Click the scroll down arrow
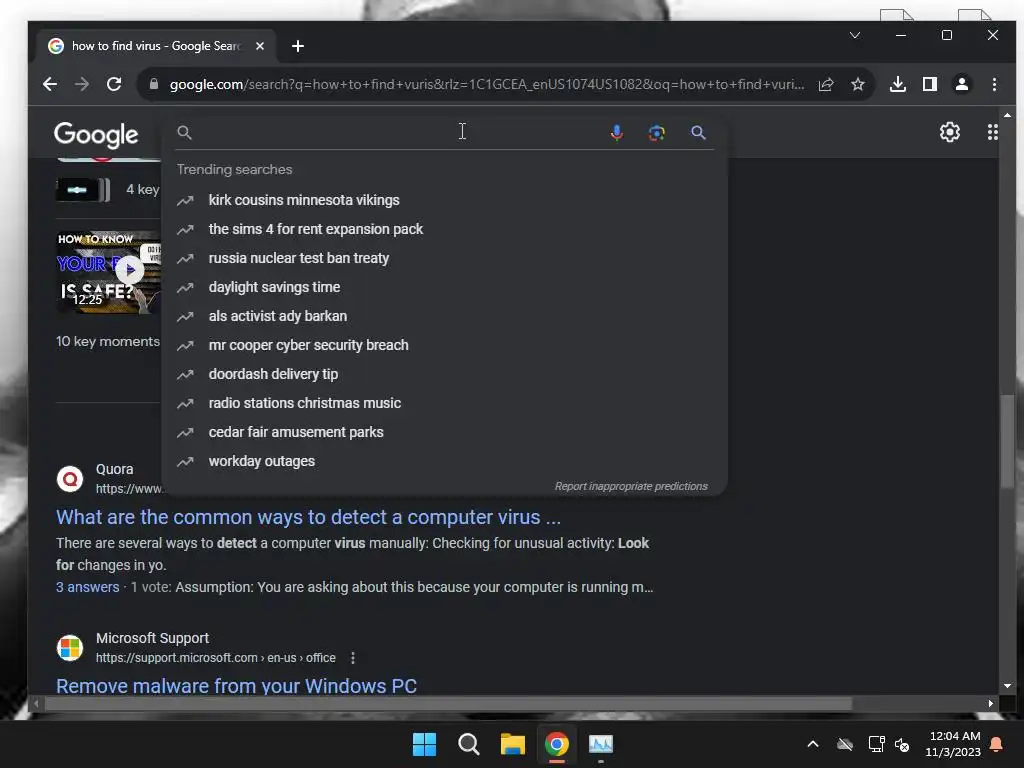 pos(1007,686)
